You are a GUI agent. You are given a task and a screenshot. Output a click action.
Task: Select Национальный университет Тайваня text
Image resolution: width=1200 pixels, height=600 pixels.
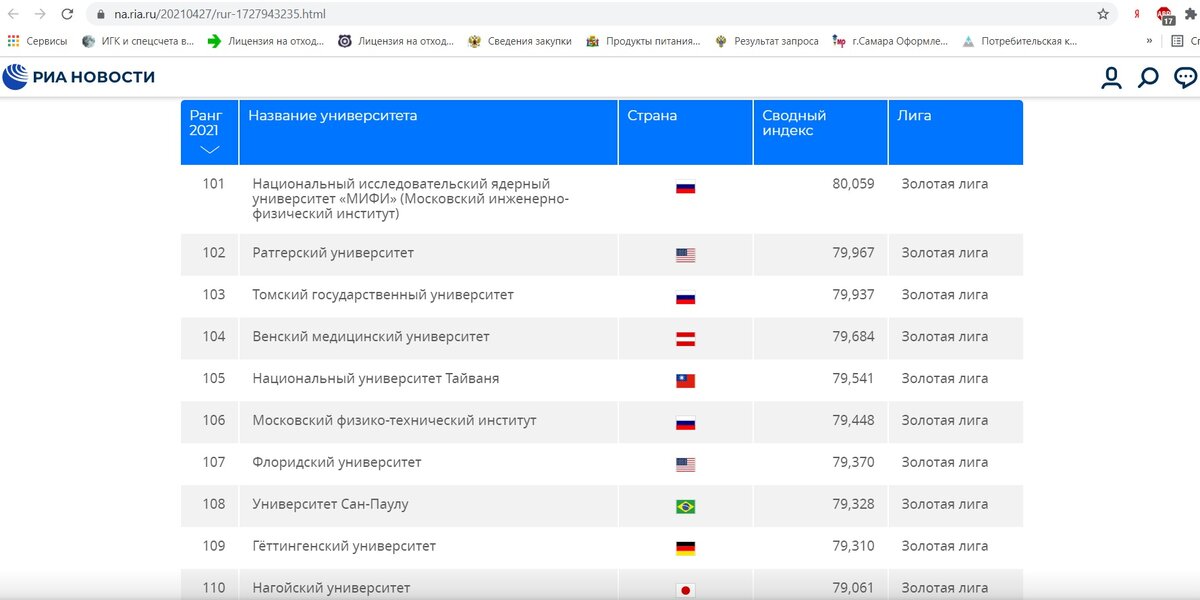(x=376, y=379)
